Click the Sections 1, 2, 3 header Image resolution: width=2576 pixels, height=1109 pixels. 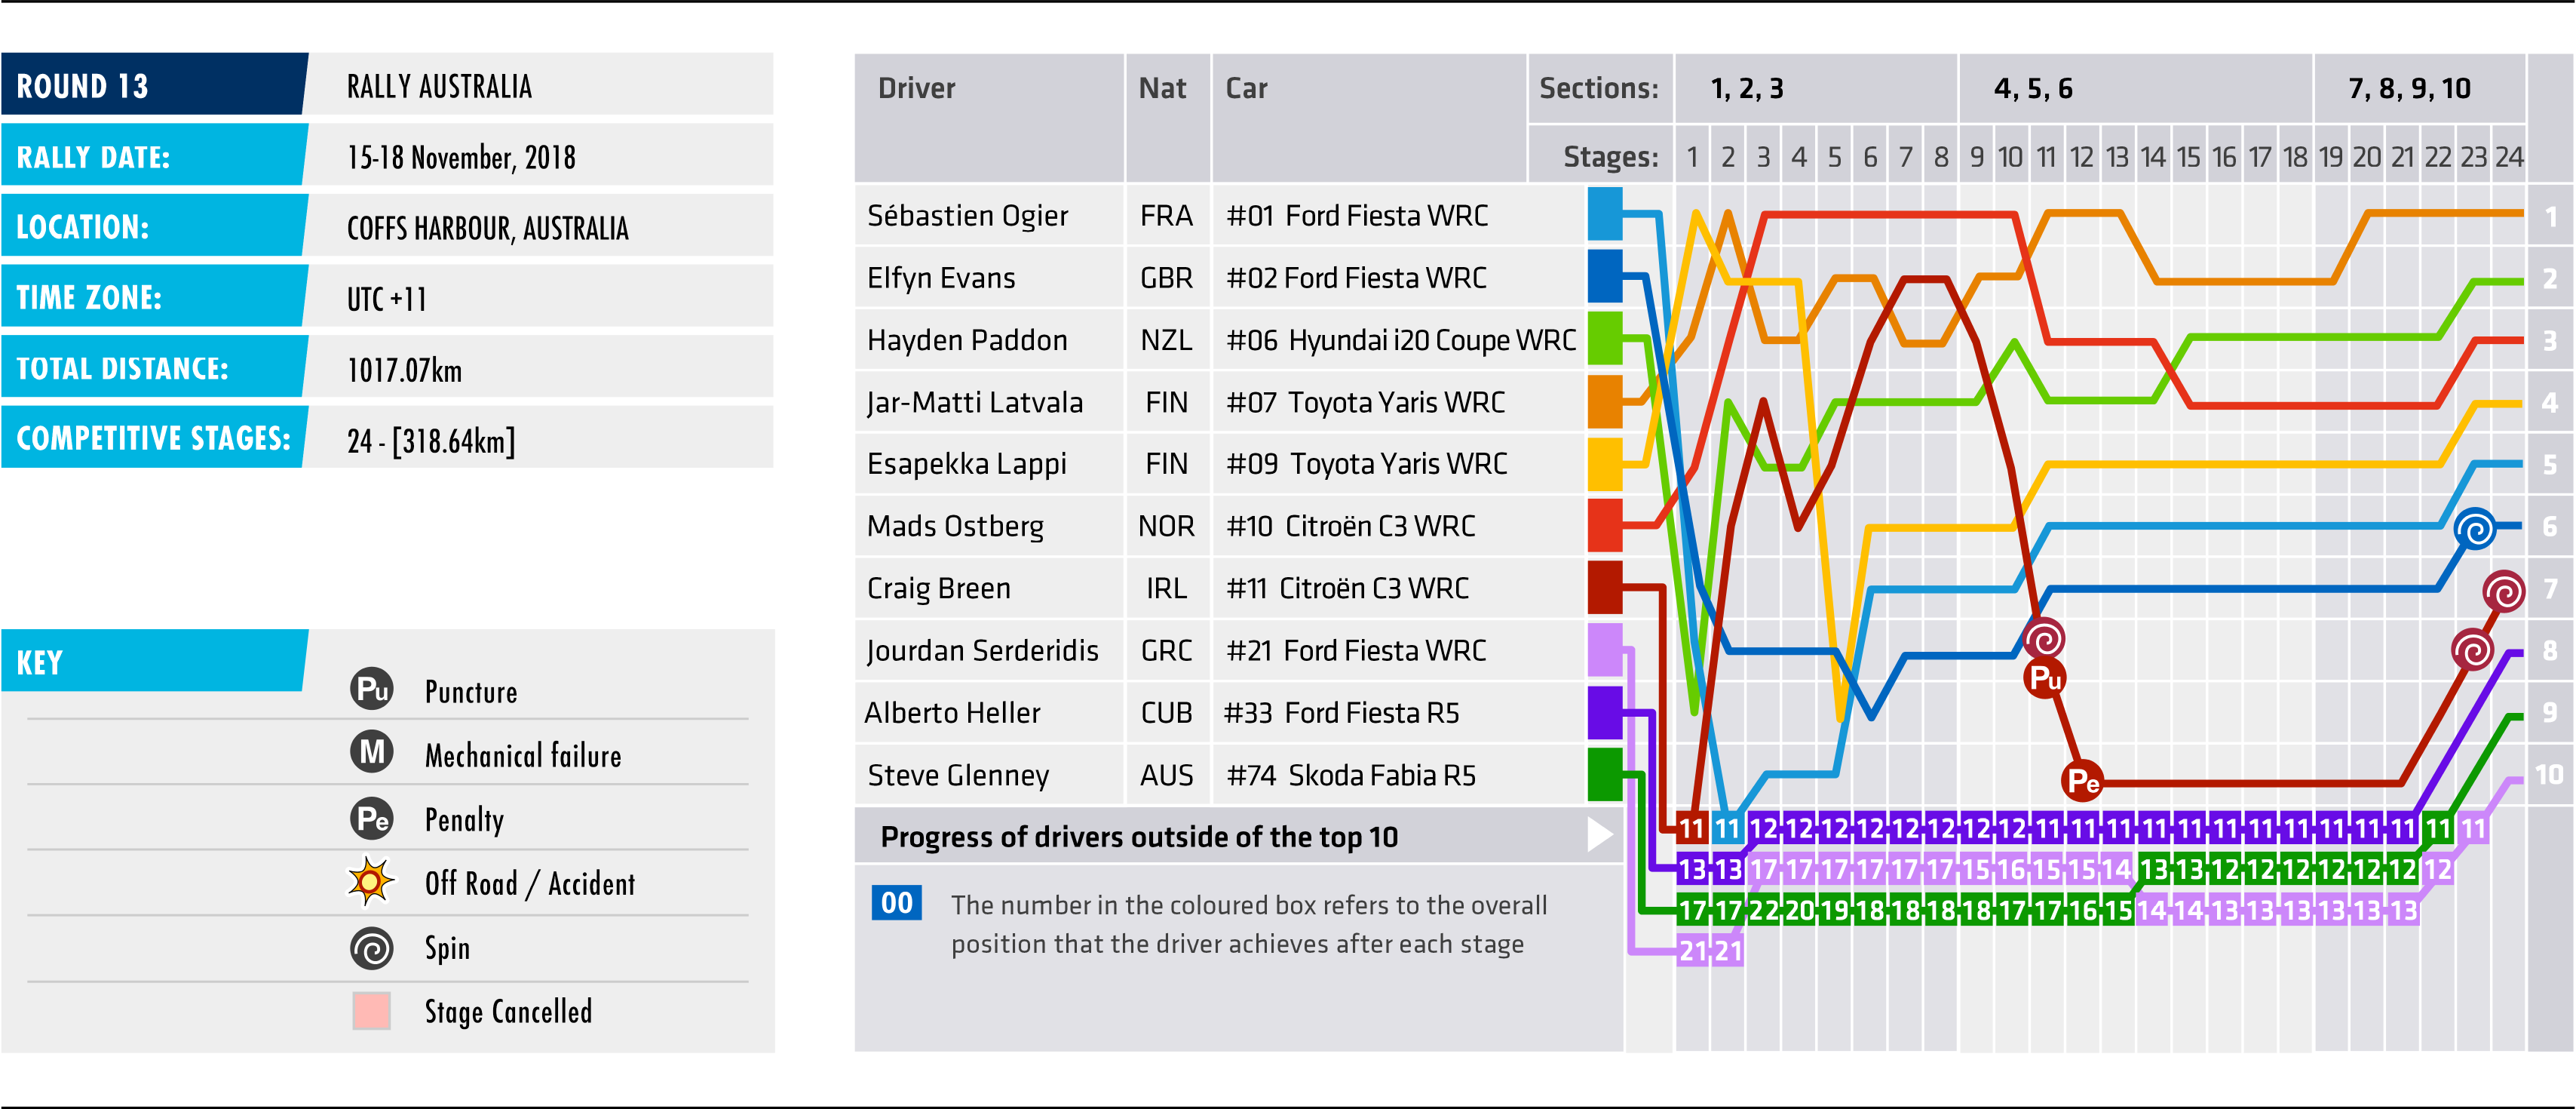pyautogui.click(x=1747, y=89)
